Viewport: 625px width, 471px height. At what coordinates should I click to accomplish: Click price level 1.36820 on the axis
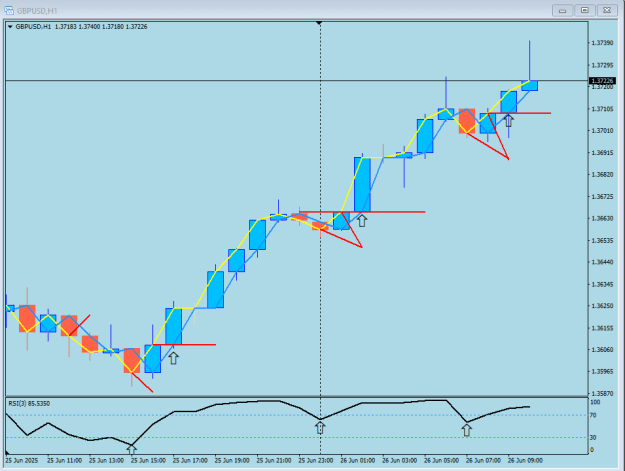[602, 175]
